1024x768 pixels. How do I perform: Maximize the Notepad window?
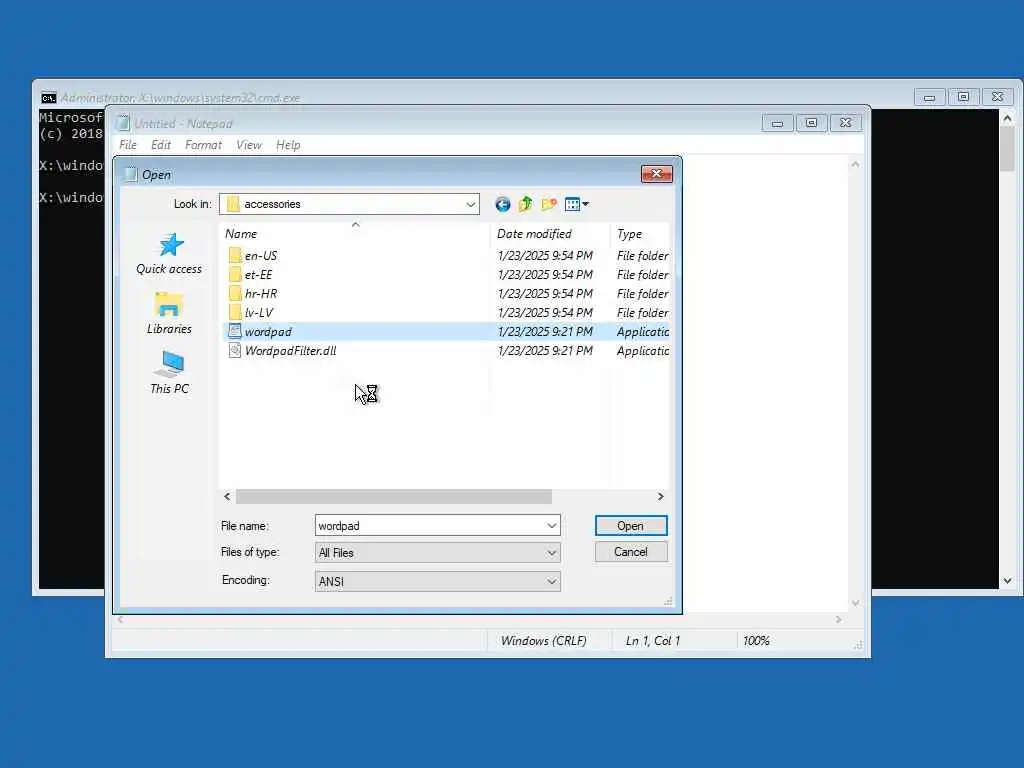[811, 123]
